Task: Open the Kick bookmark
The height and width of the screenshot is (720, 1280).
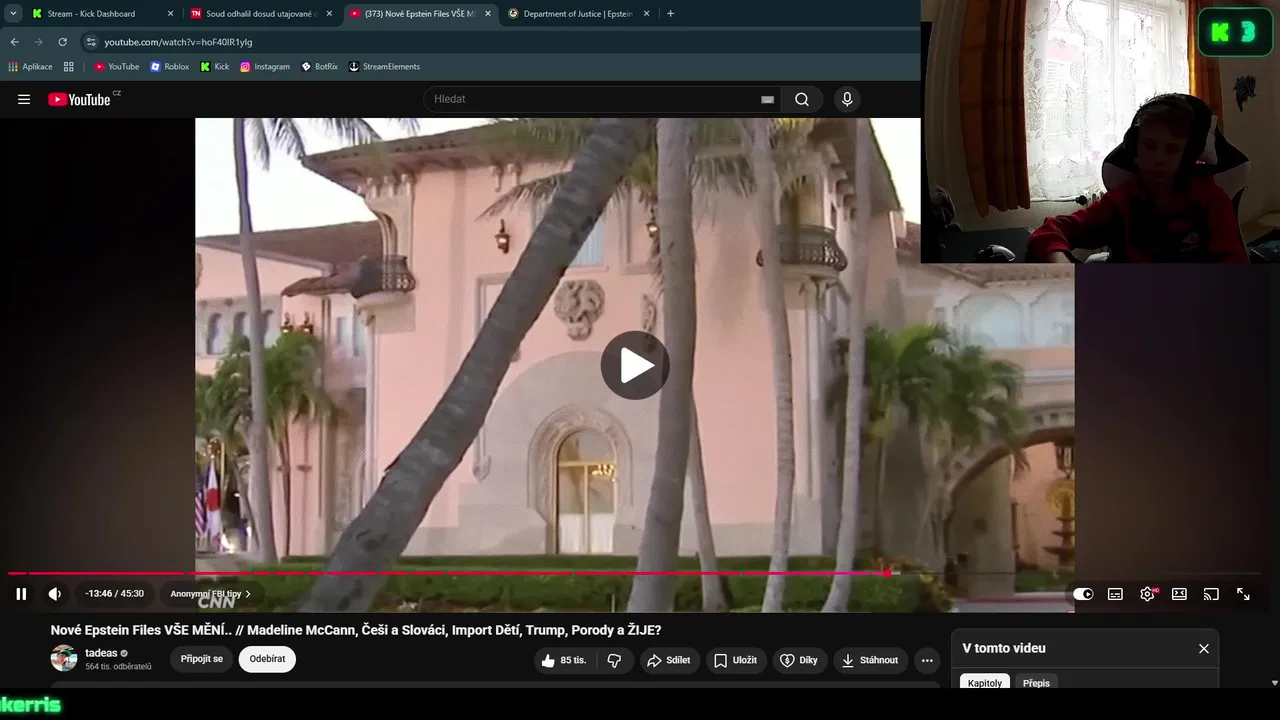Action: [215, 67]
